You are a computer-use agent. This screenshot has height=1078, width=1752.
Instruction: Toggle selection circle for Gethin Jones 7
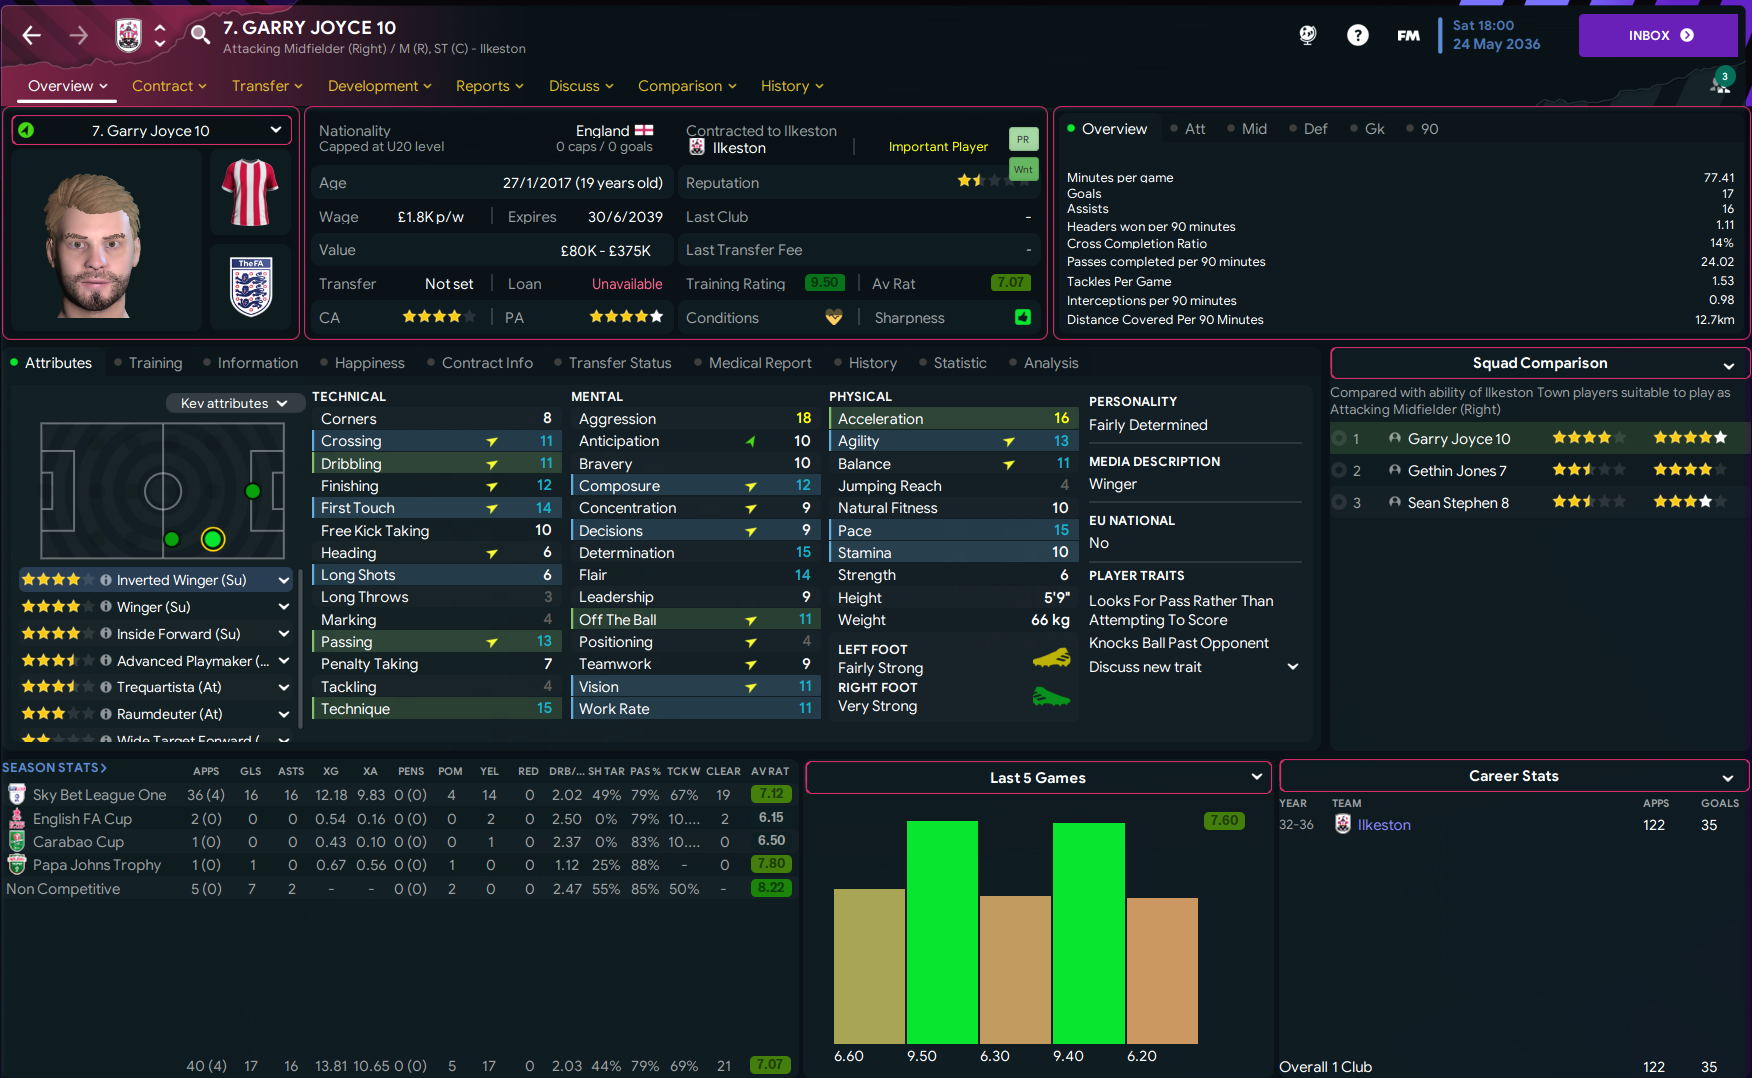pos(1339,470)
